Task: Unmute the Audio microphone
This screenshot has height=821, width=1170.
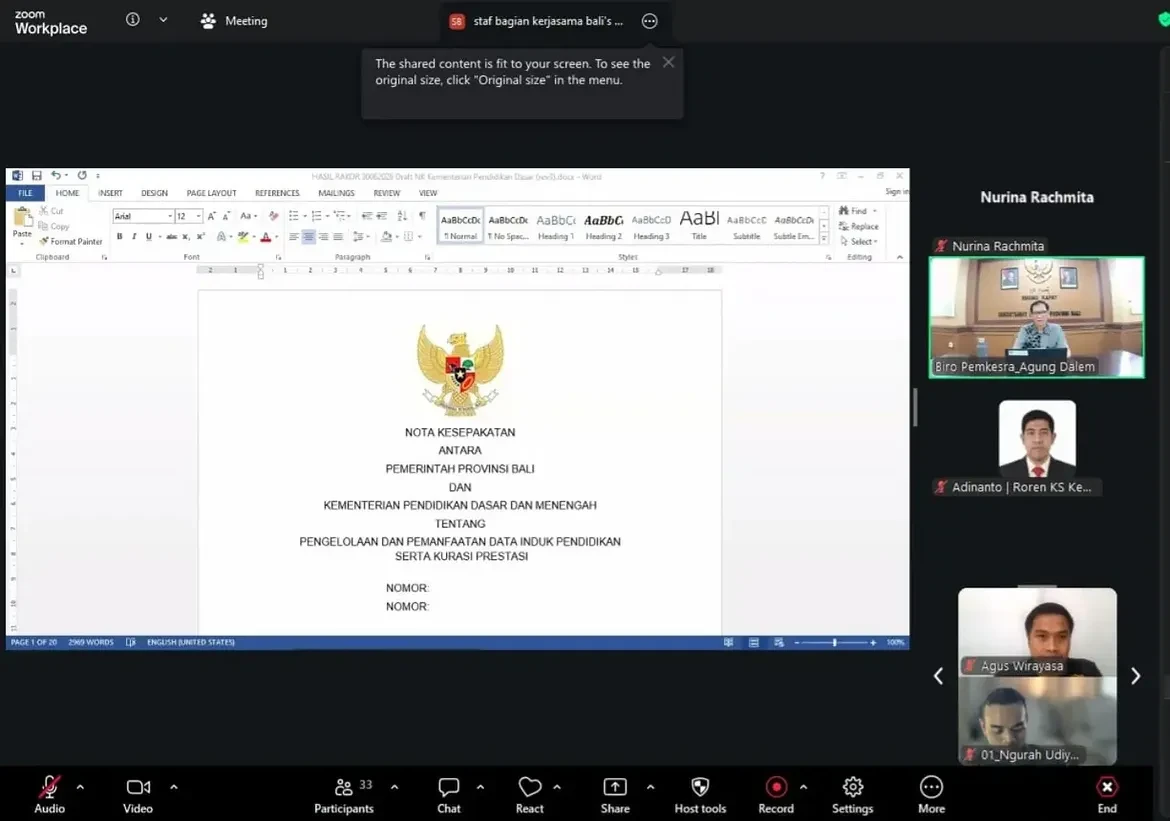Action: (x=49, y=796)
